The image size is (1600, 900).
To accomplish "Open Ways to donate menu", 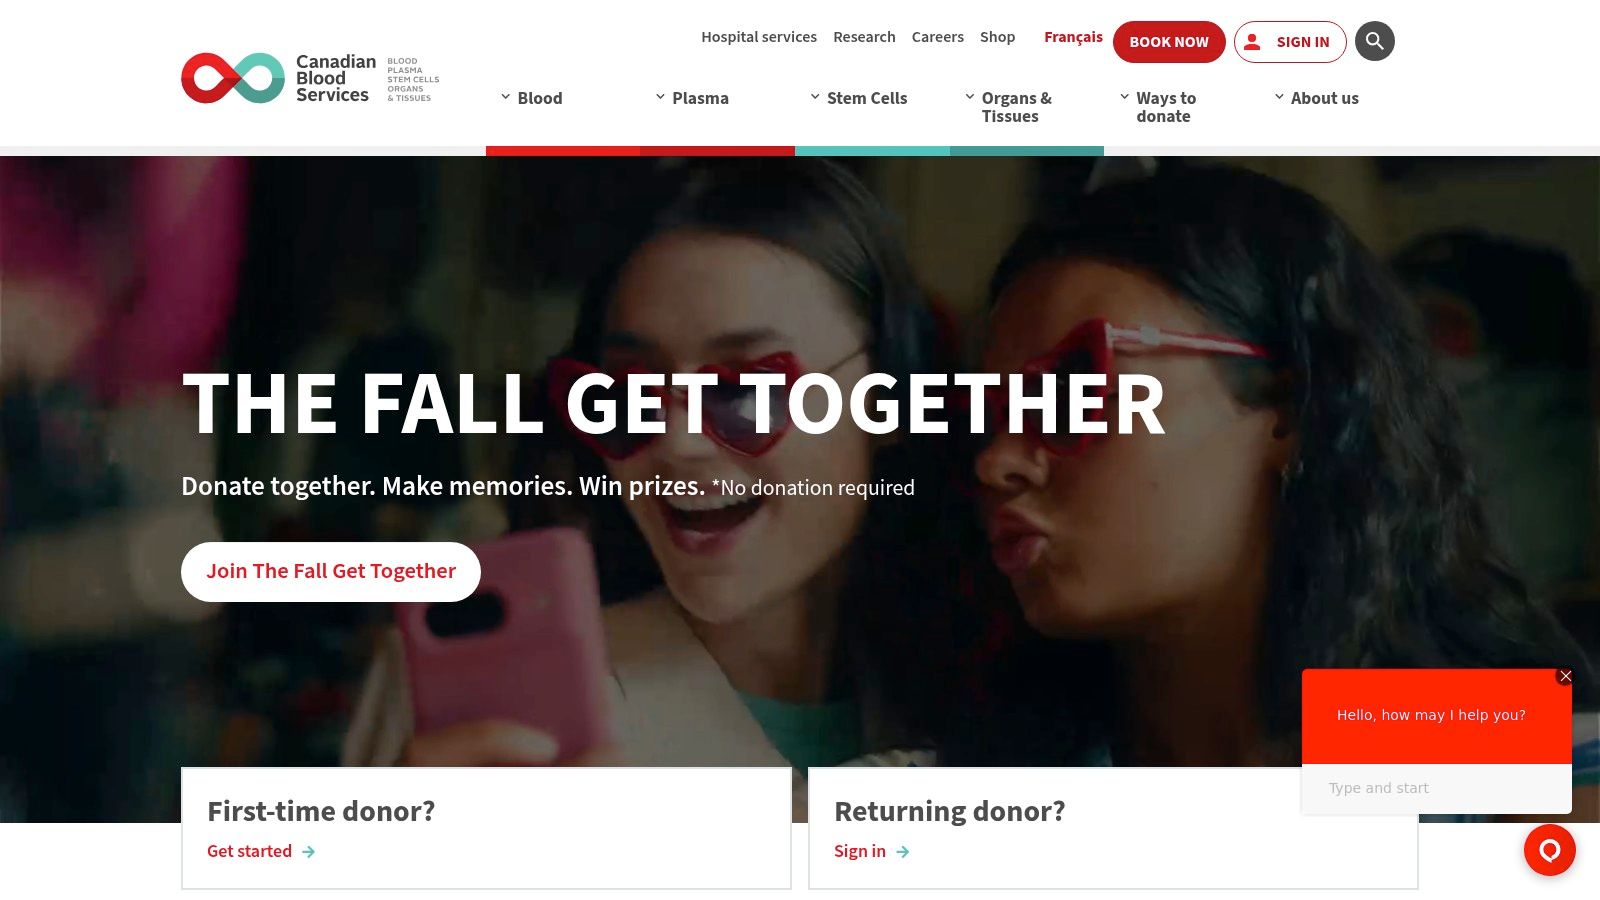I will pyautogui.click(x=1158, y=107).
